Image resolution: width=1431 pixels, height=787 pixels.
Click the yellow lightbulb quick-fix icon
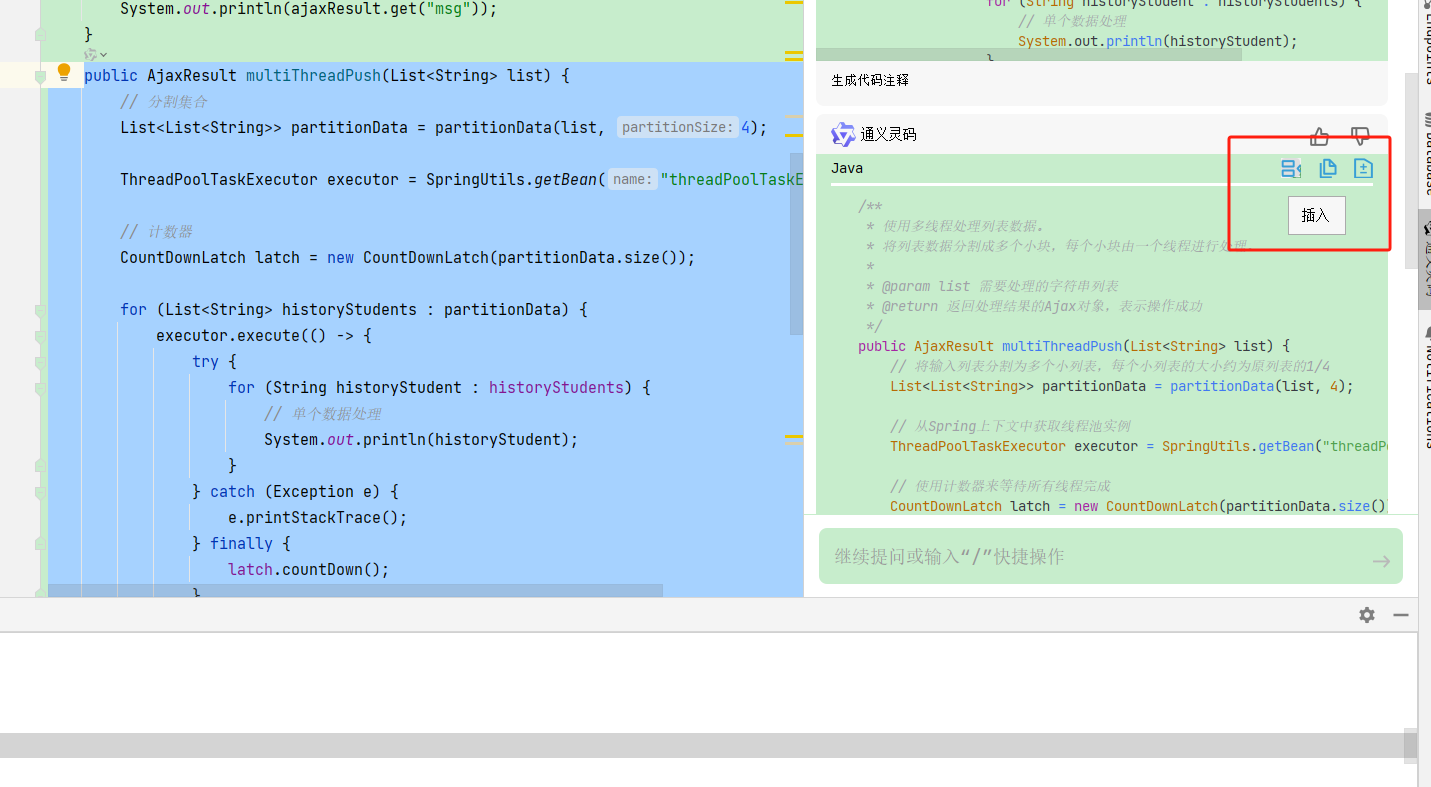coord(64,72)
